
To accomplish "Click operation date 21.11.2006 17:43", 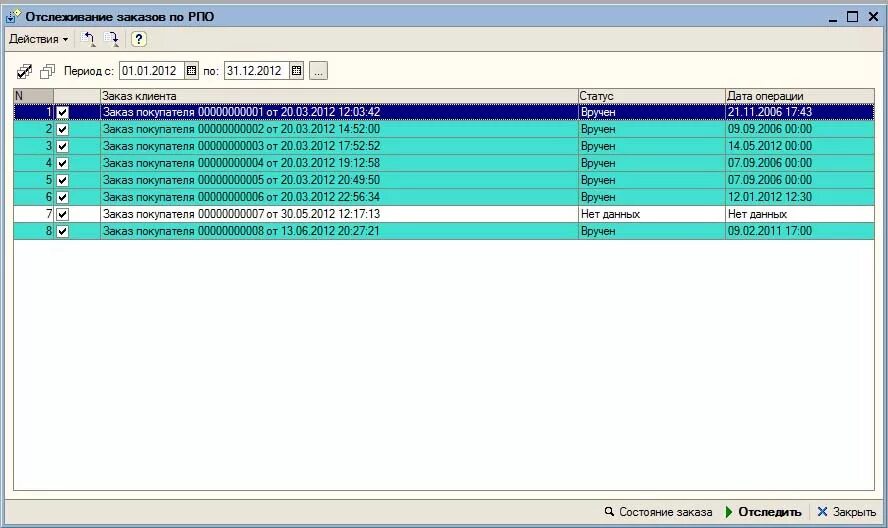I will (x=800, y=112).
